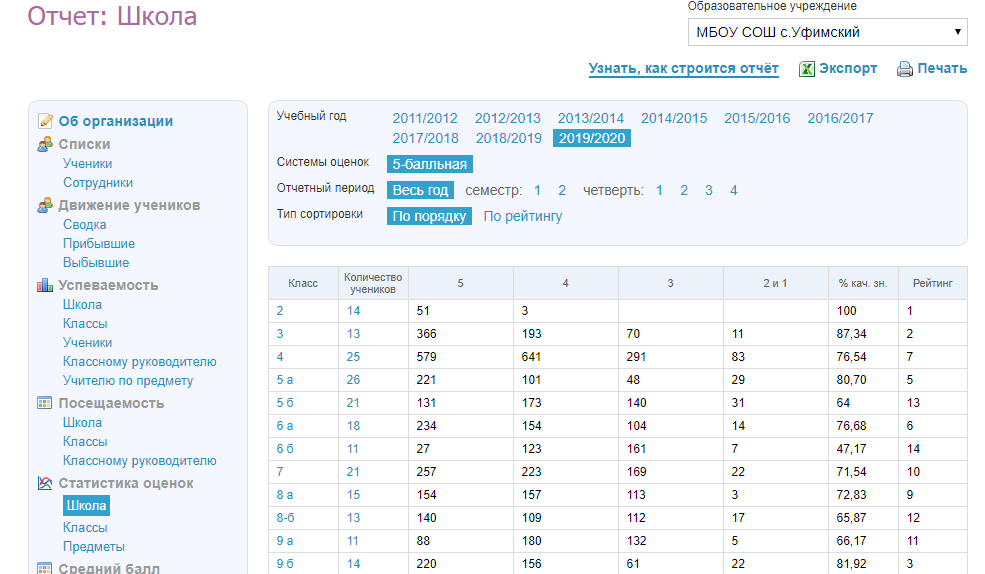Click the Успеваемость bar chart icon

point(45,285)
